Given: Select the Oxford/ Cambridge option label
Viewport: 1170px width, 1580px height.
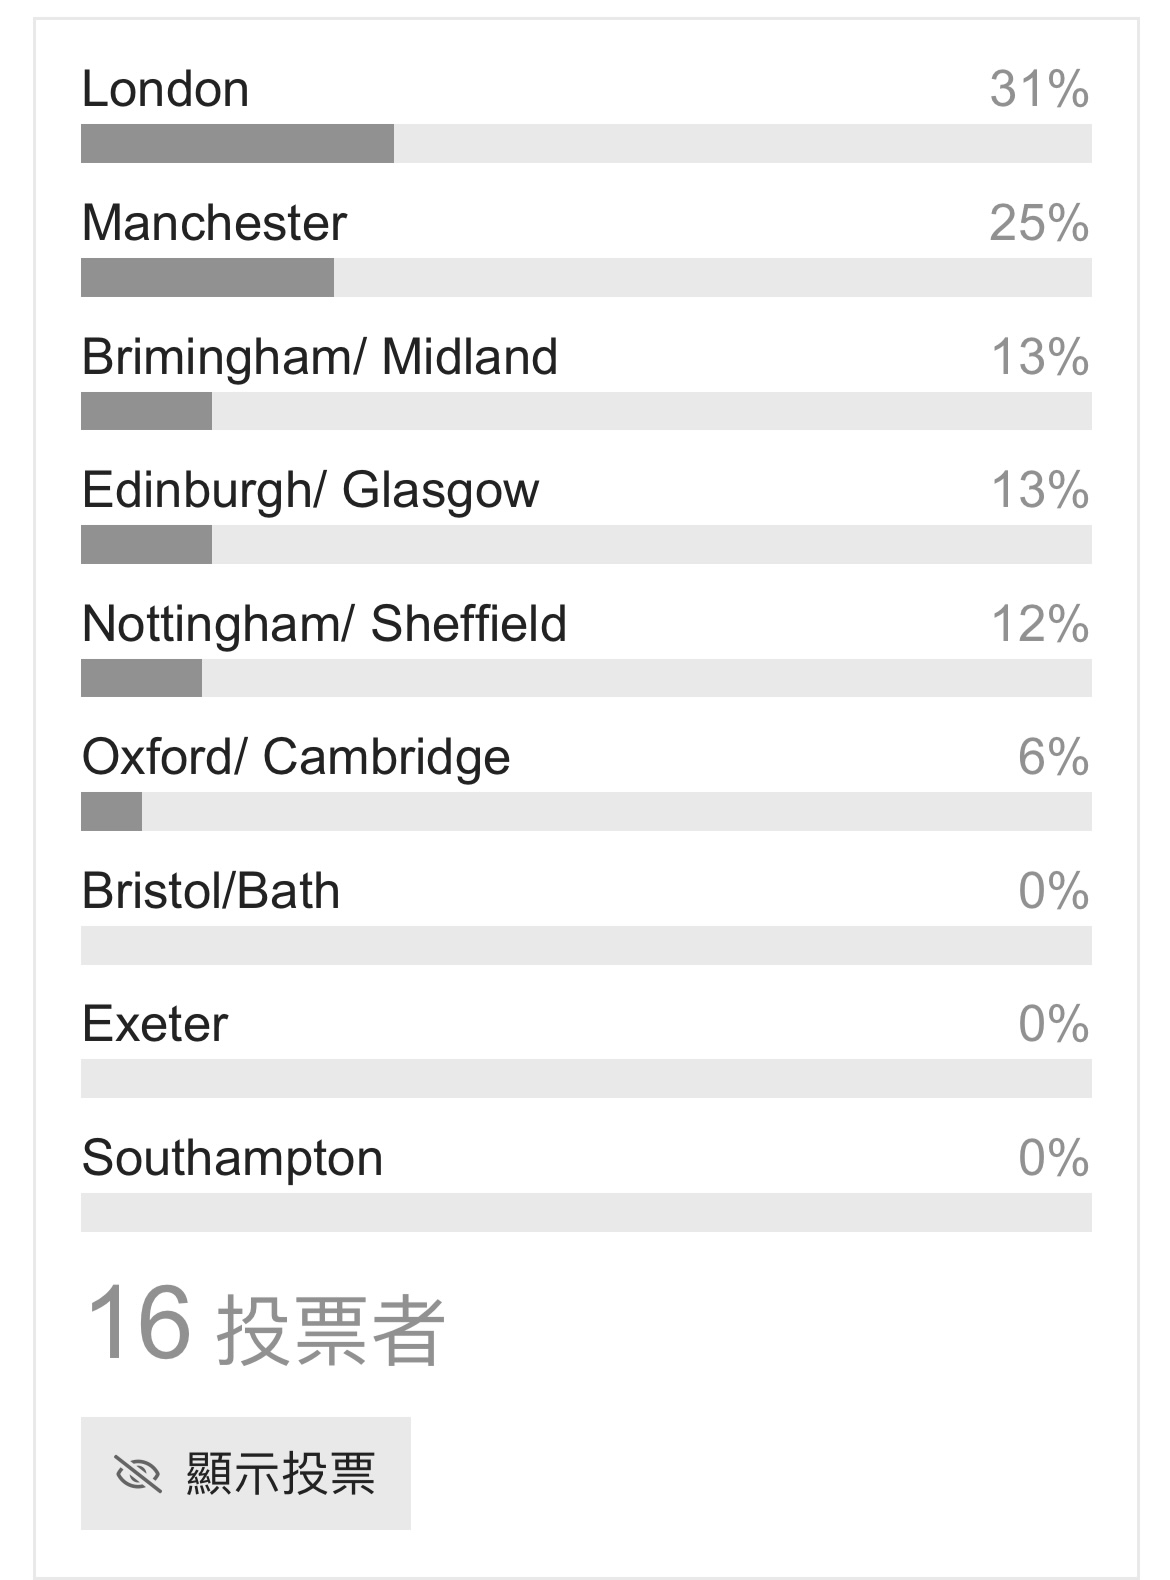Looking at the screenshot, I should [296, 757].
